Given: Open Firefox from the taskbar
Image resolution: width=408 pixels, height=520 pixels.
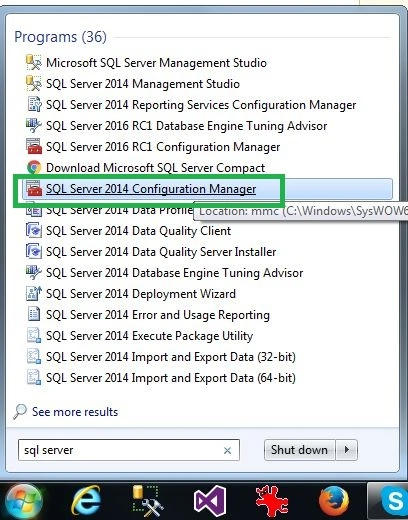Looking at the screenshot, I should click(334, 501).
